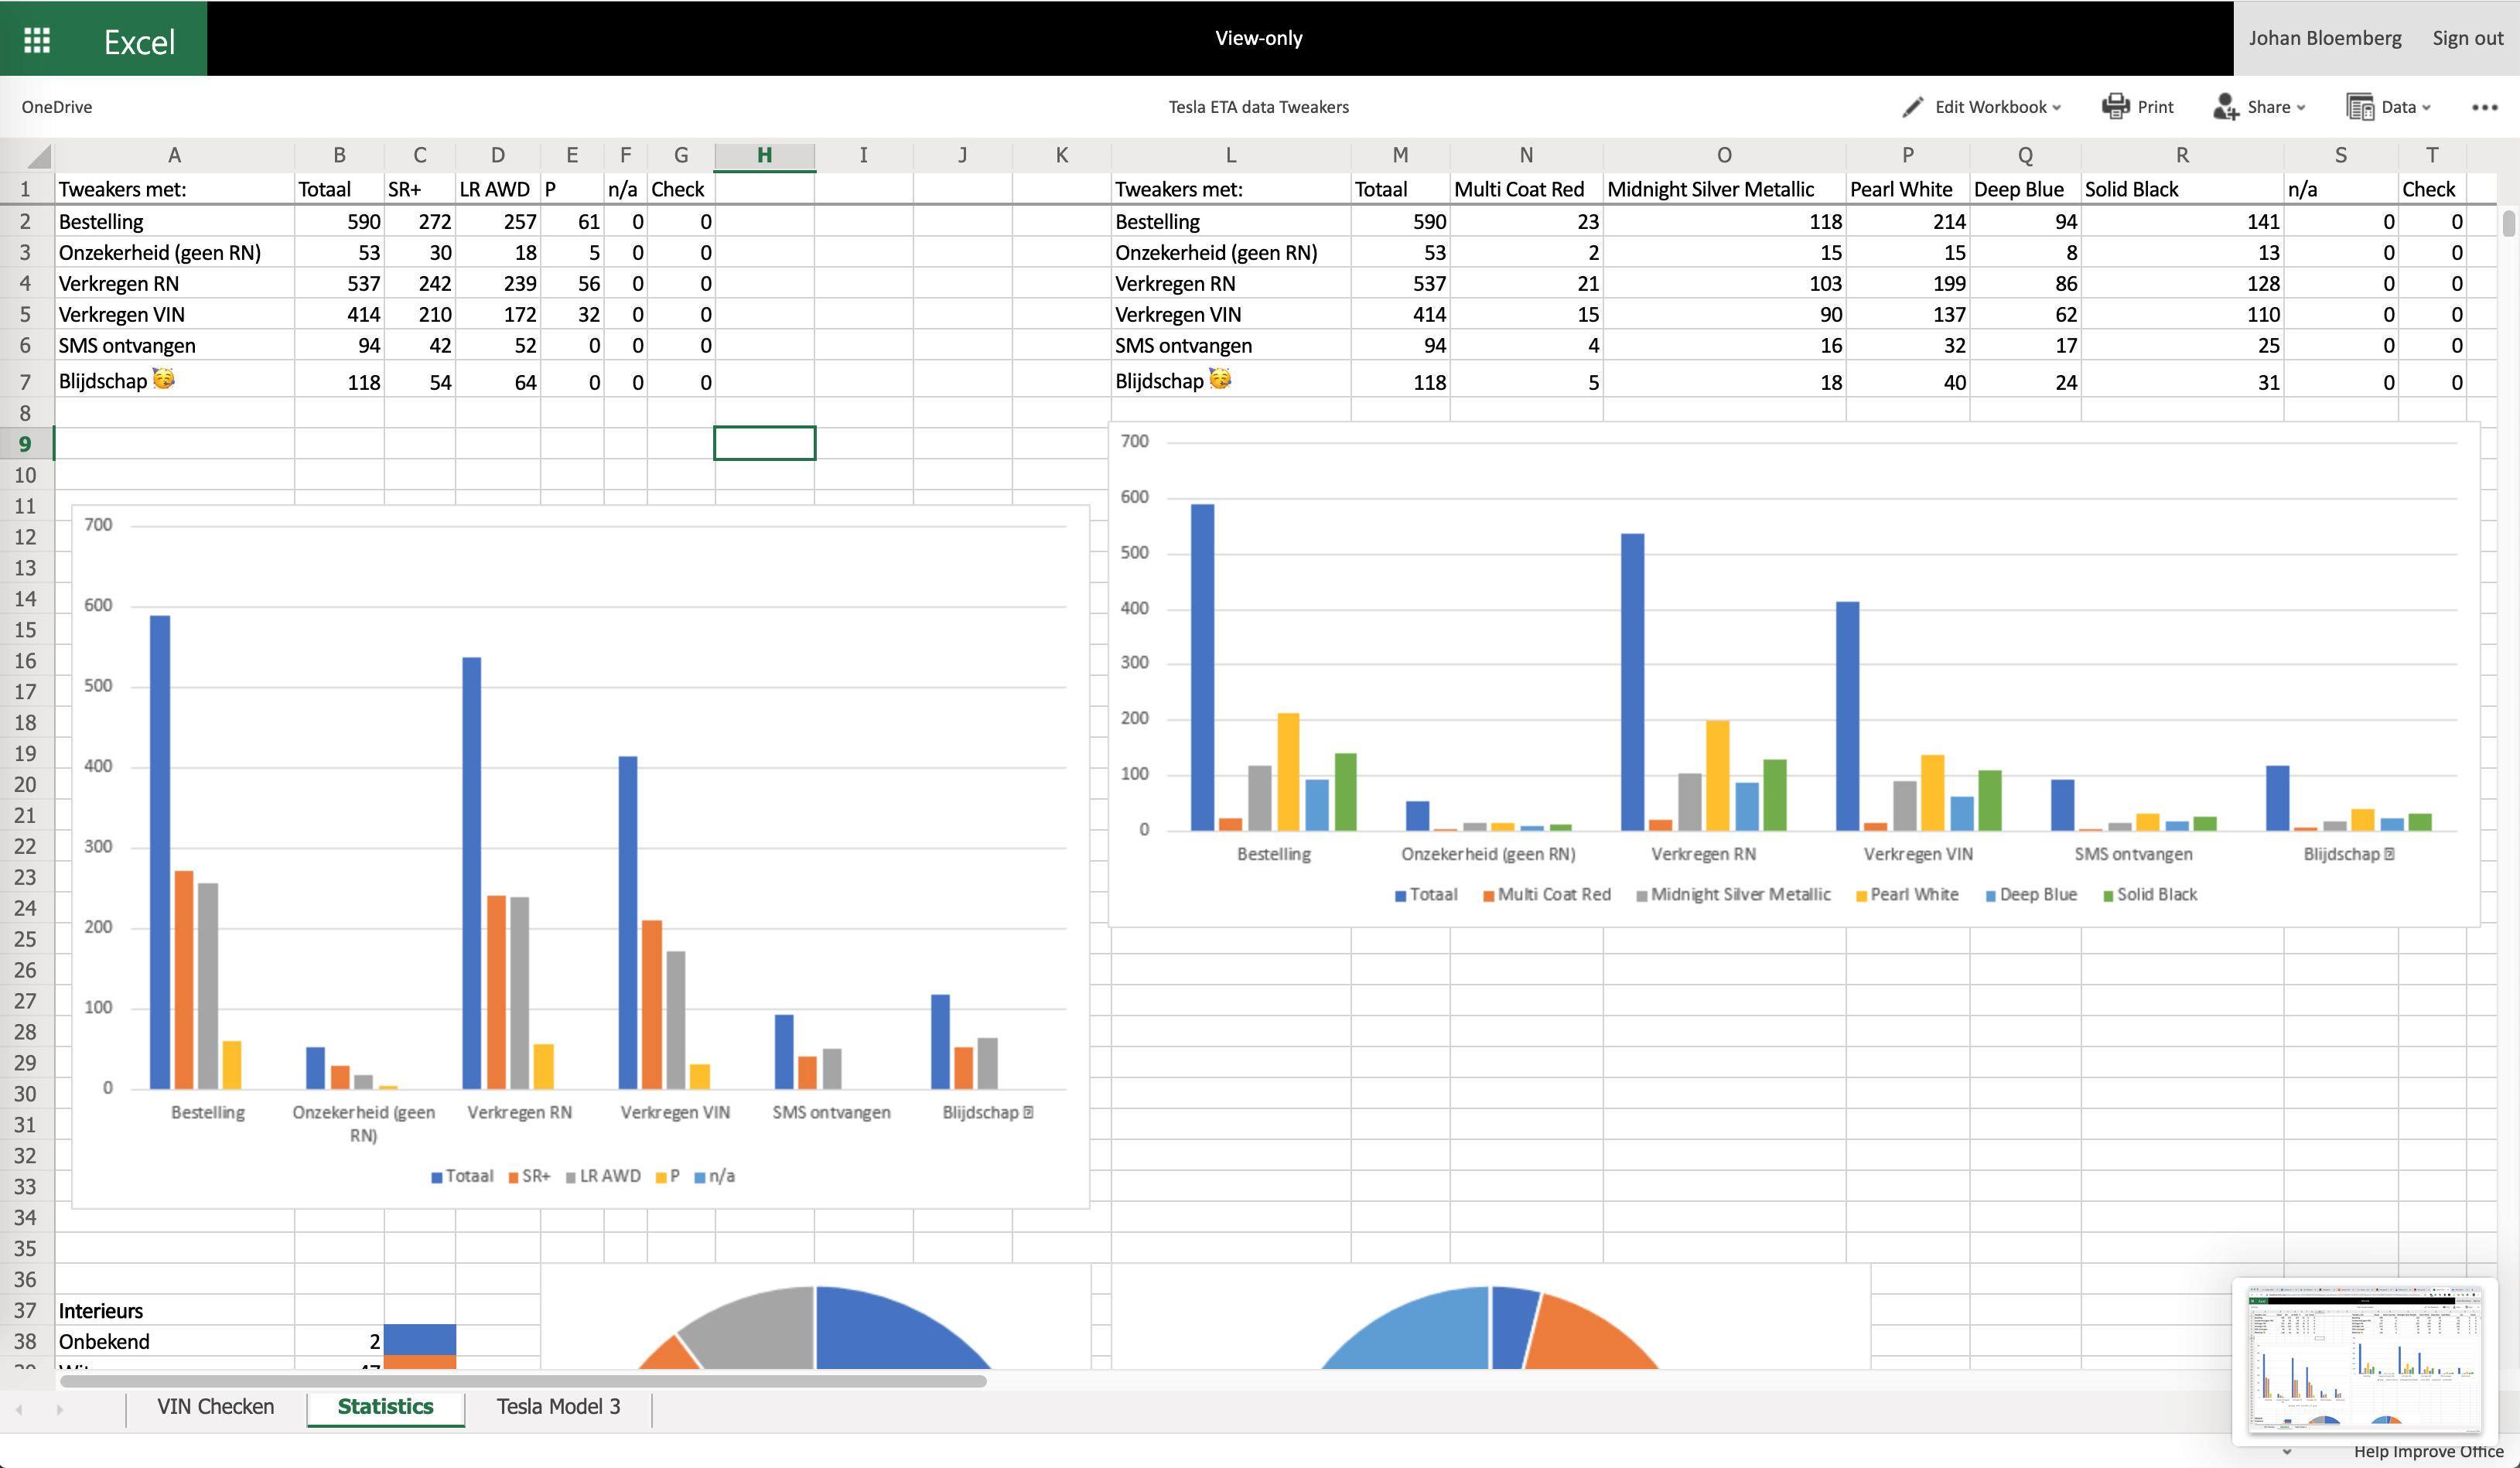Screen dimensions: 2520x1468
Task: Select column O header
Action: pyautogui.click(x=1724, y=155)
